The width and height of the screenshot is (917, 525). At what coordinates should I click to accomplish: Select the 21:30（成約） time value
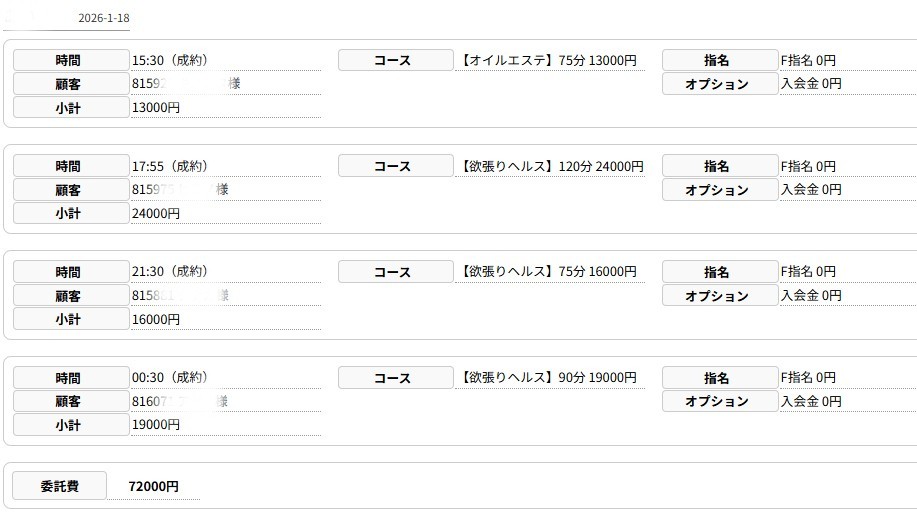pos(170,272)
